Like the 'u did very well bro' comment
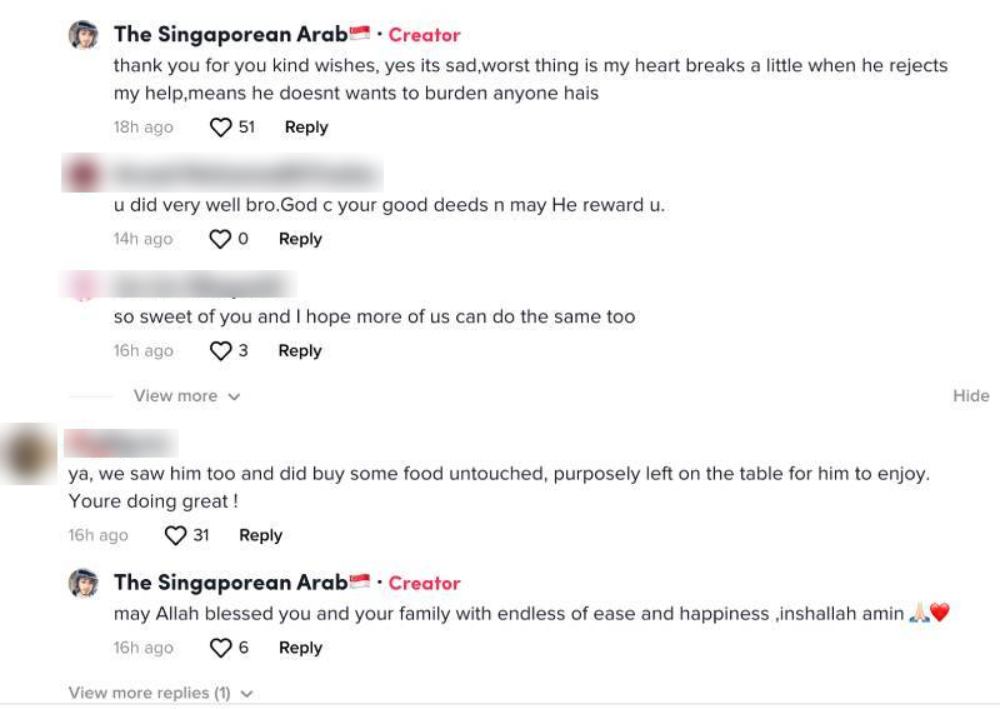This screenshot has width=1000, height=709. tap(220, 240)
